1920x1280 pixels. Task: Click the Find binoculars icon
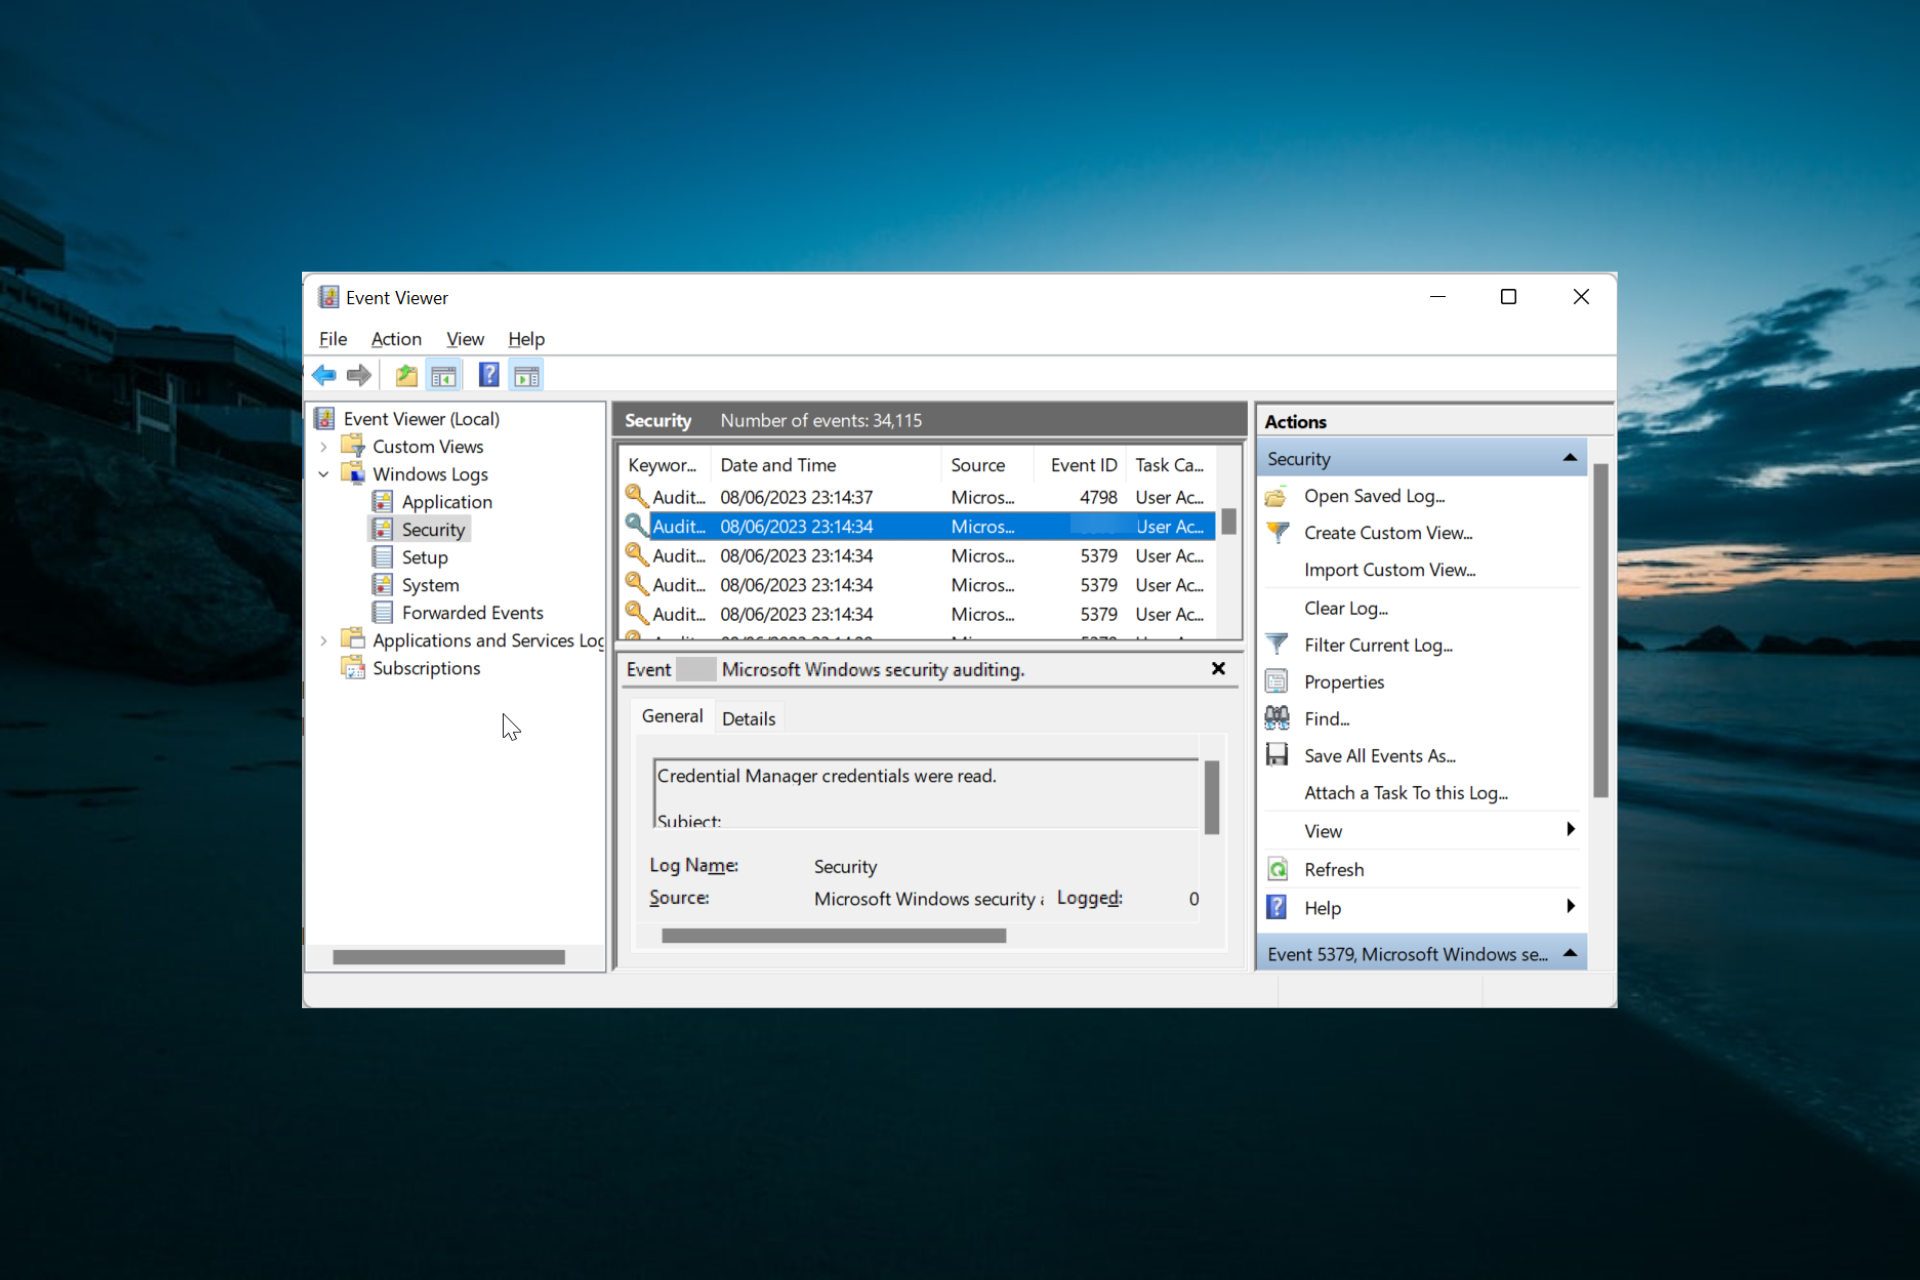coord(1277,718)
